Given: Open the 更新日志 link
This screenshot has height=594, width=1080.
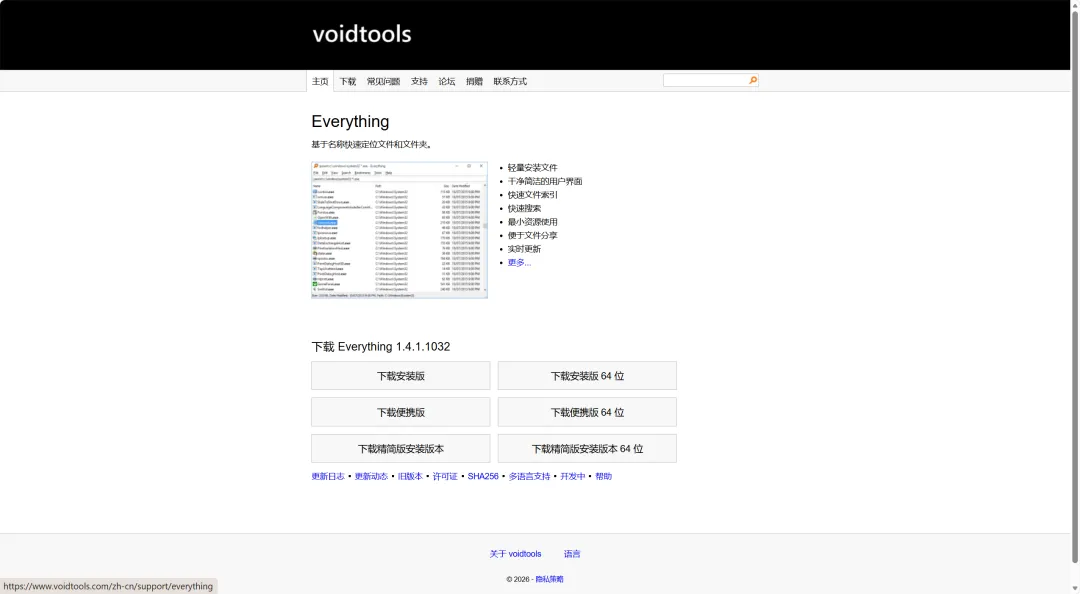Looking at the screenshot, I should [328, 476].
